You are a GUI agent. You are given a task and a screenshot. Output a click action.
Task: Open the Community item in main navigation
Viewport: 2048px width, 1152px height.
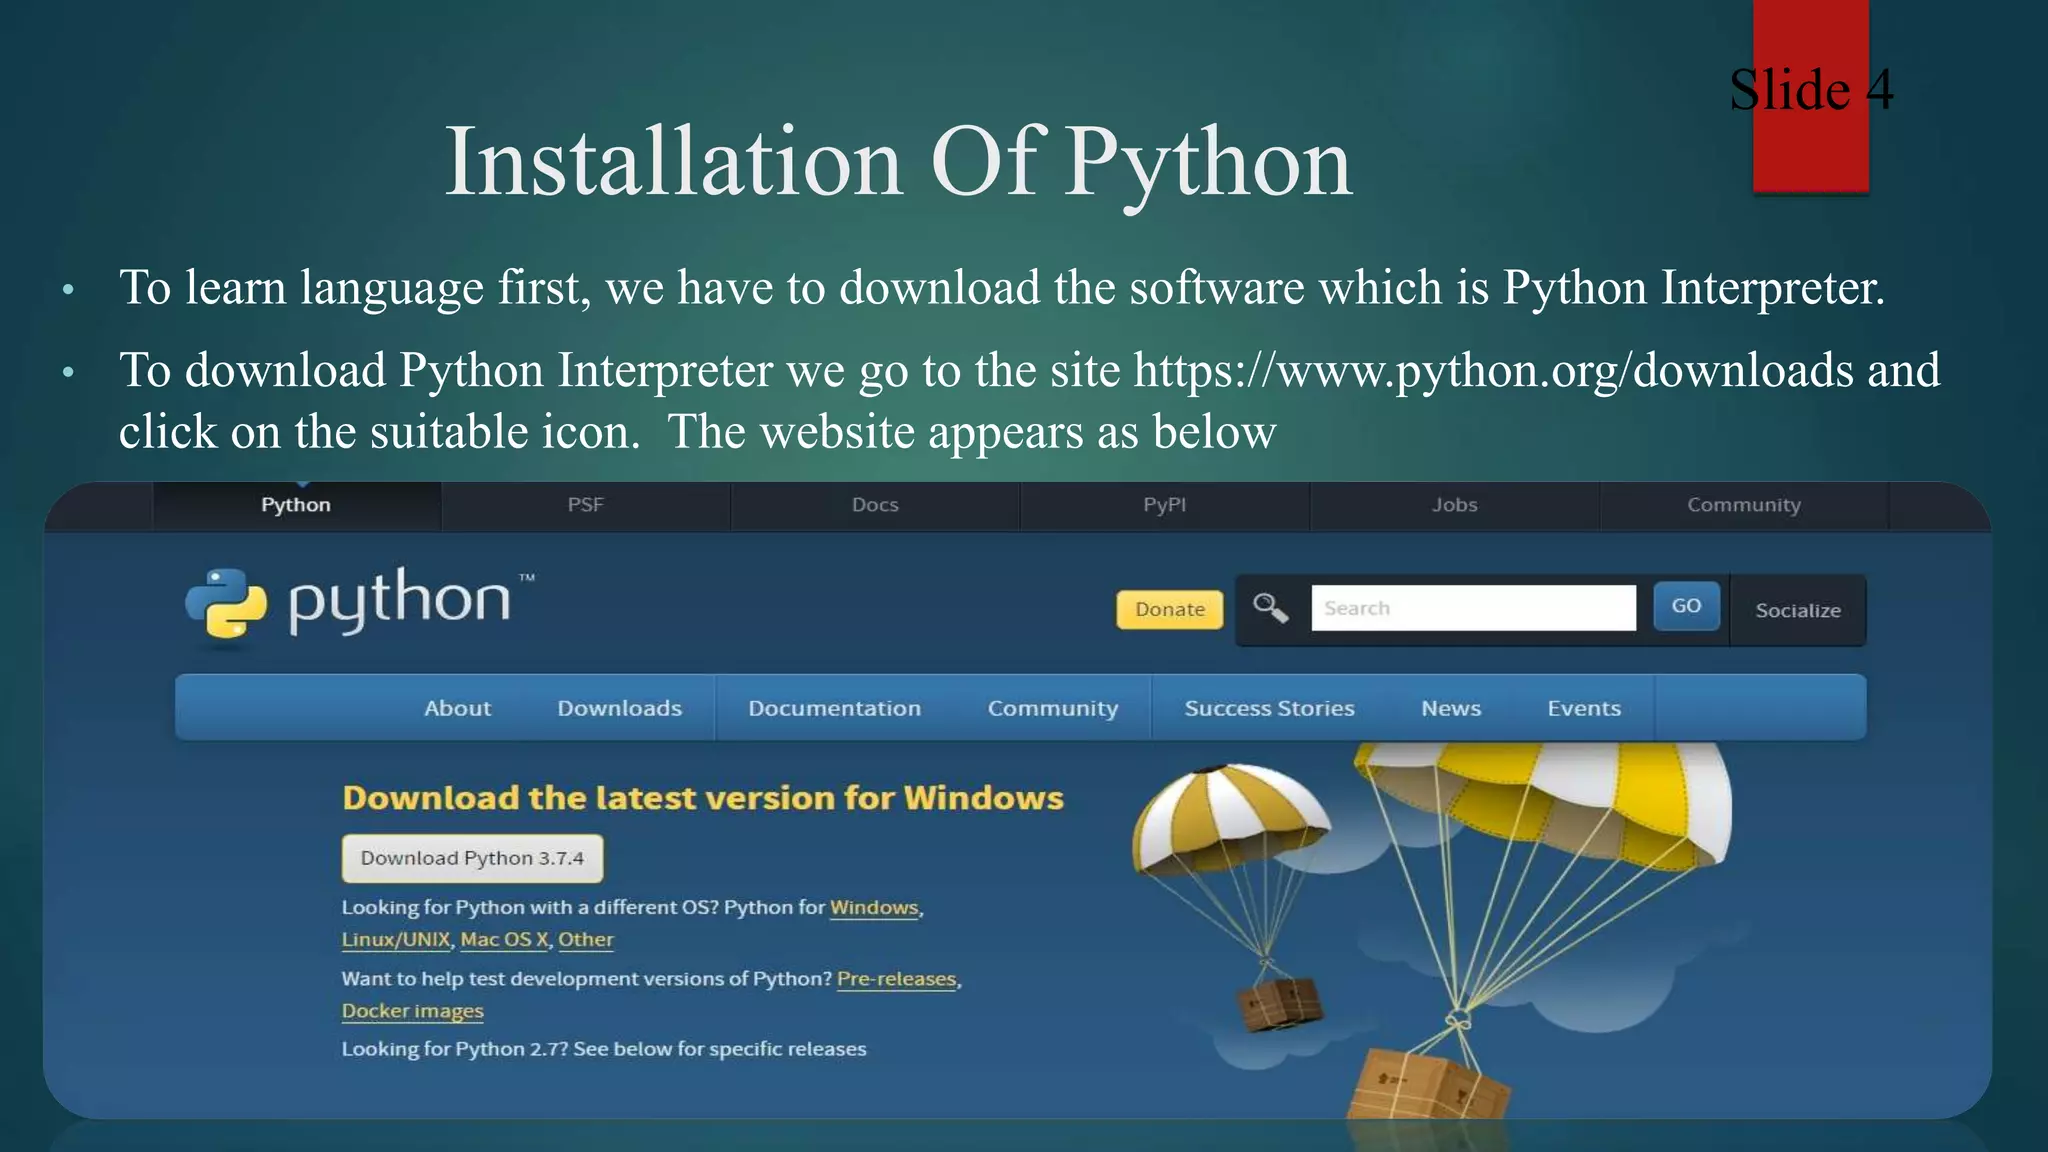click(1053, 708)
